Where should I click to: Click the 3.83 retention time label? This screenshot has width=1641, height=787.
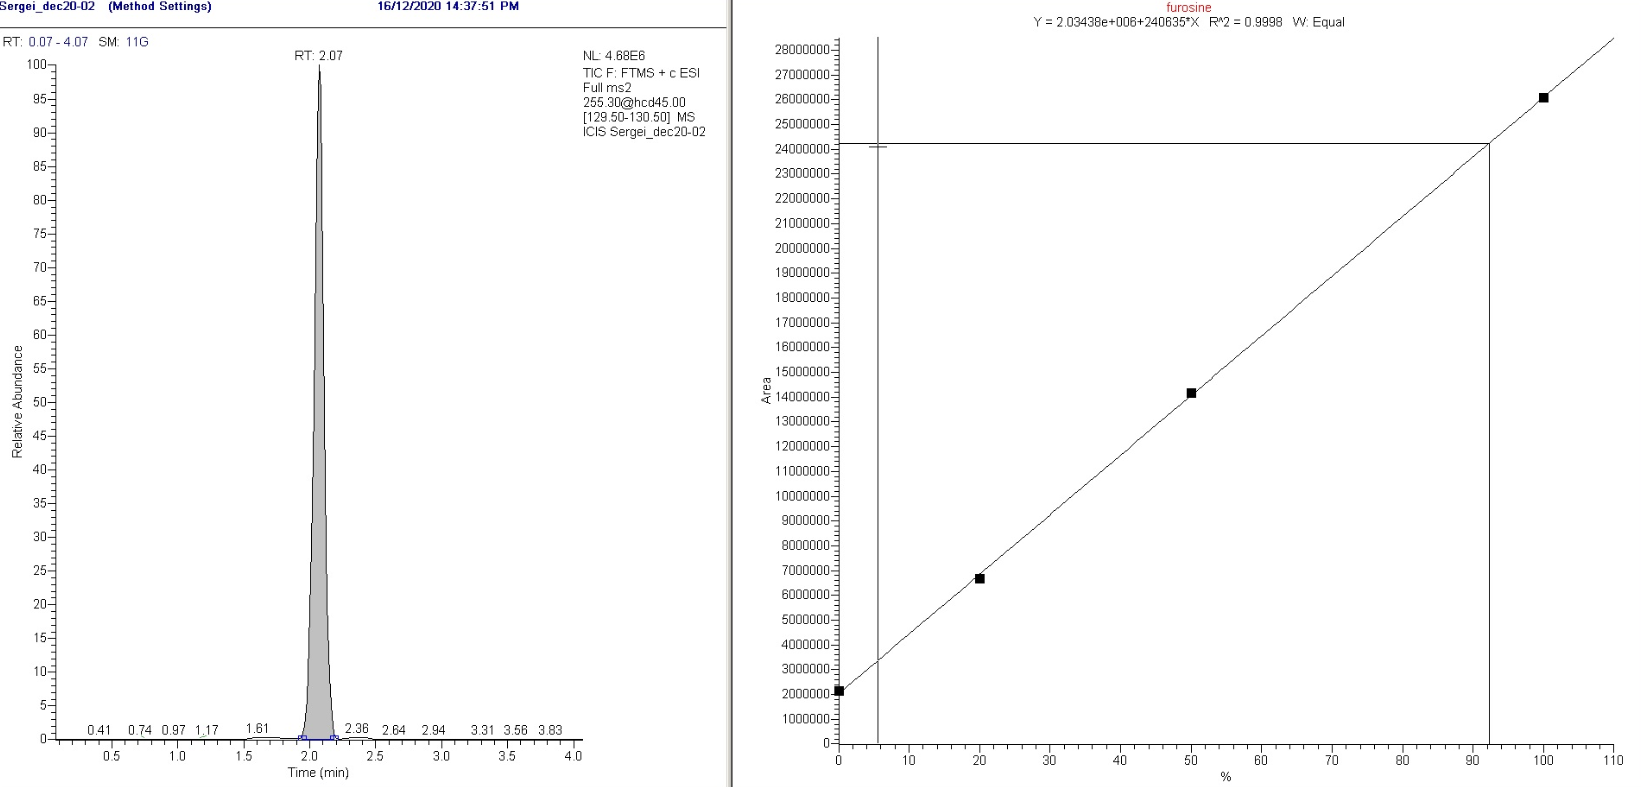pyautogui.click(x=551, y=730)
